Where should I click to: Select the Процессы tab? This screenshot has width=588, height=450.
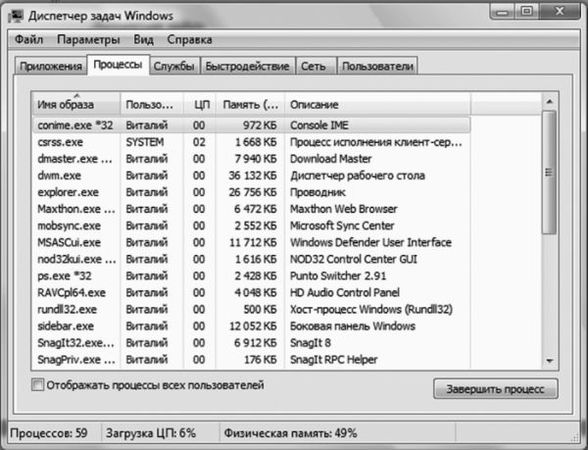(118, 65)
